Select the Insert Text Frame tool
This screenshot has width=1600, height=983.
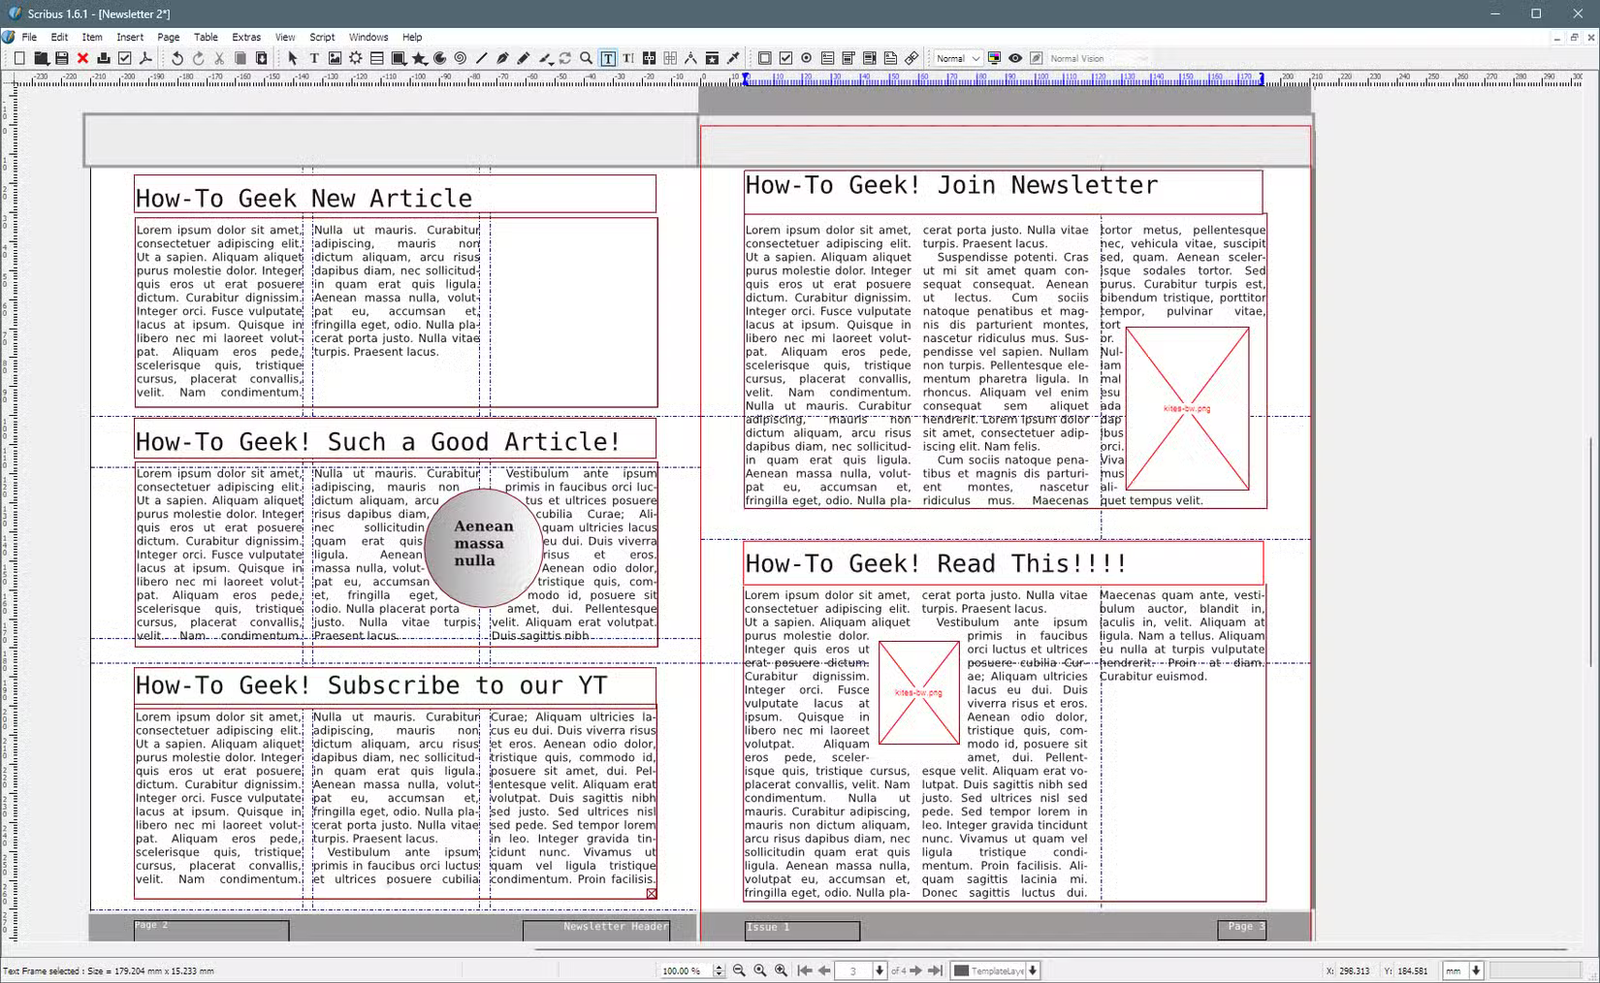[314, 57]
